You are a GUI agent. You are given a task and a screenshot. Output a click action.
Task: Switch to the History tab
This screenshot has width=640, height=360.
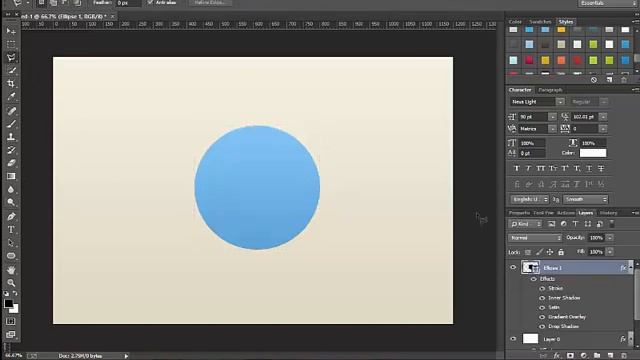pyautogui.click(x=608, y=213)
